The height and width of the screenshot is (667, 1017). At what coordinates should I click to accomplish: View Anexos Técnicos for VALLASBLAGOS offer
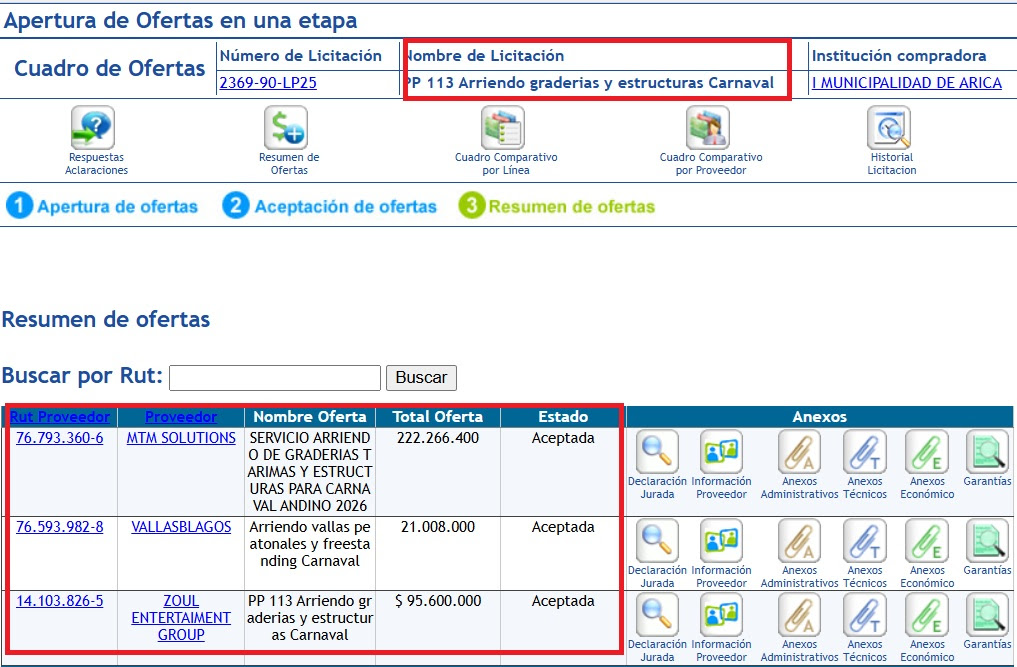[864, 541]
